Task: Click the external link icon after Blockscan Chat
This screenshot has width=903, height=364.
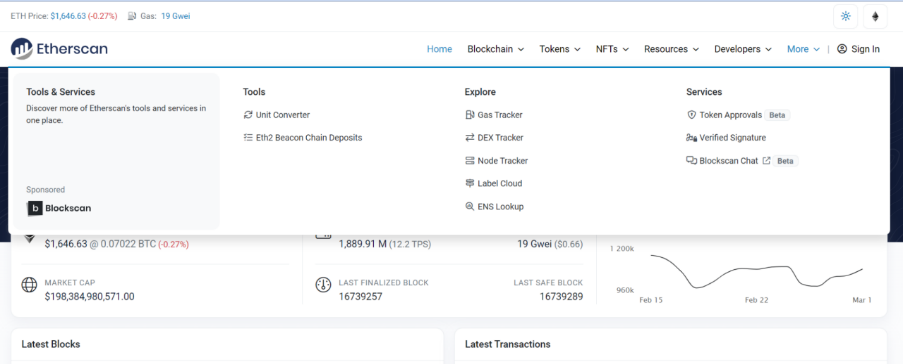Action: pyautogui.click(x=766, y=161)
